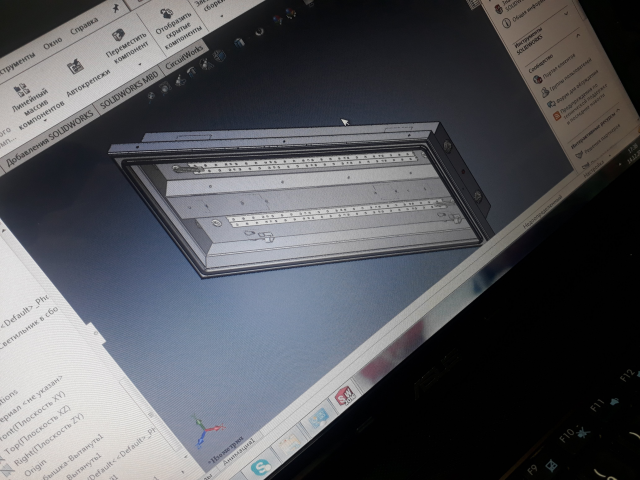Image resolution: width=640 pixels, height=480 pixels.
Task: Open the Решения партнеров link
Action: pyautogui.click(x=602, y=140)
